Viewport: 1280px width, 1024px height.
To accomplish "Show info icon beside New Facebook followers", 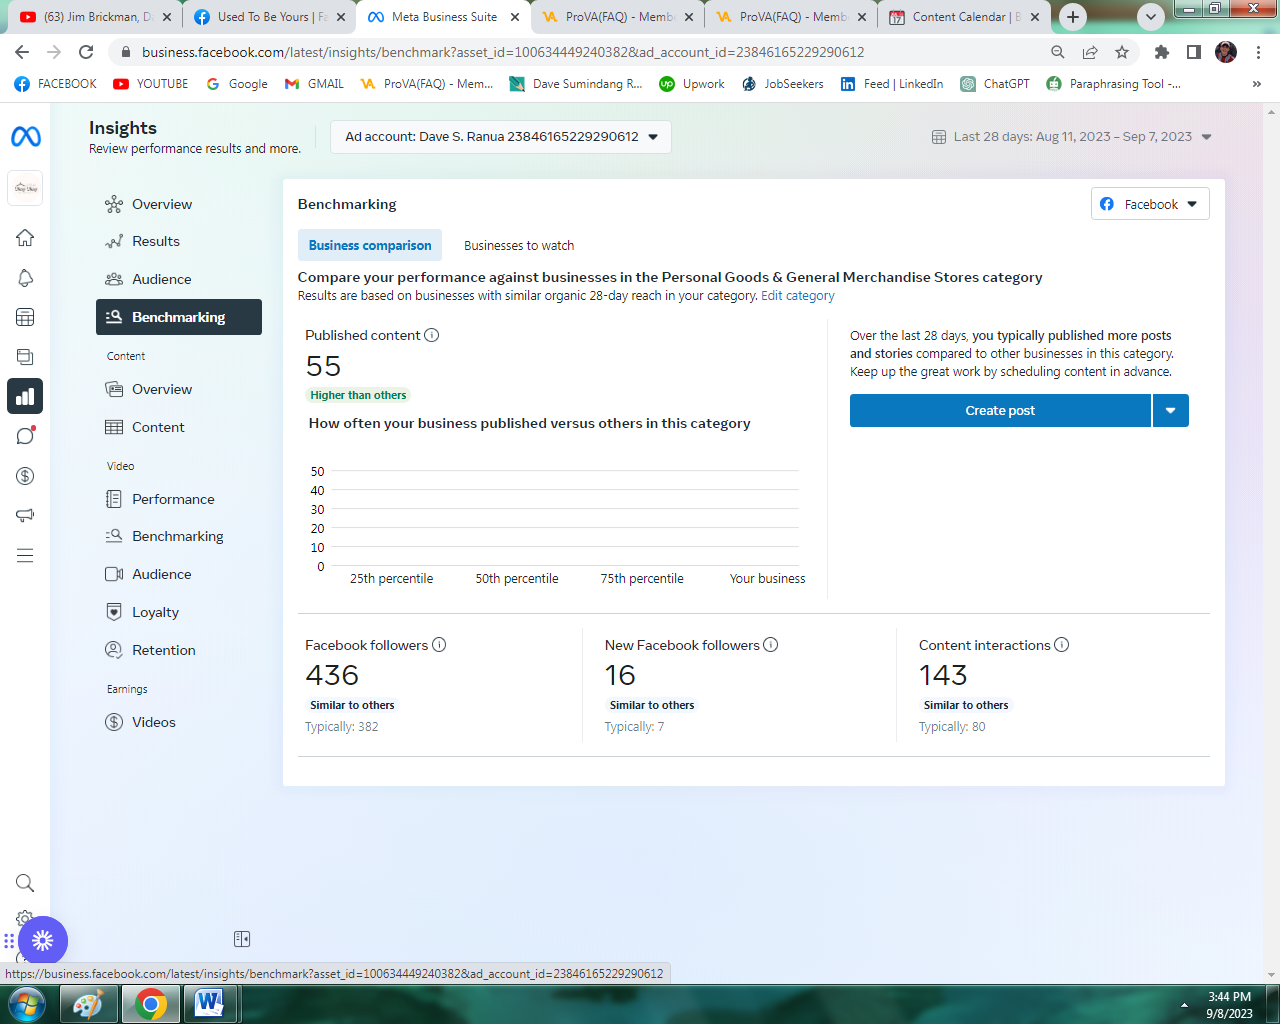I will pyautogui.click(x=771, y=645).
